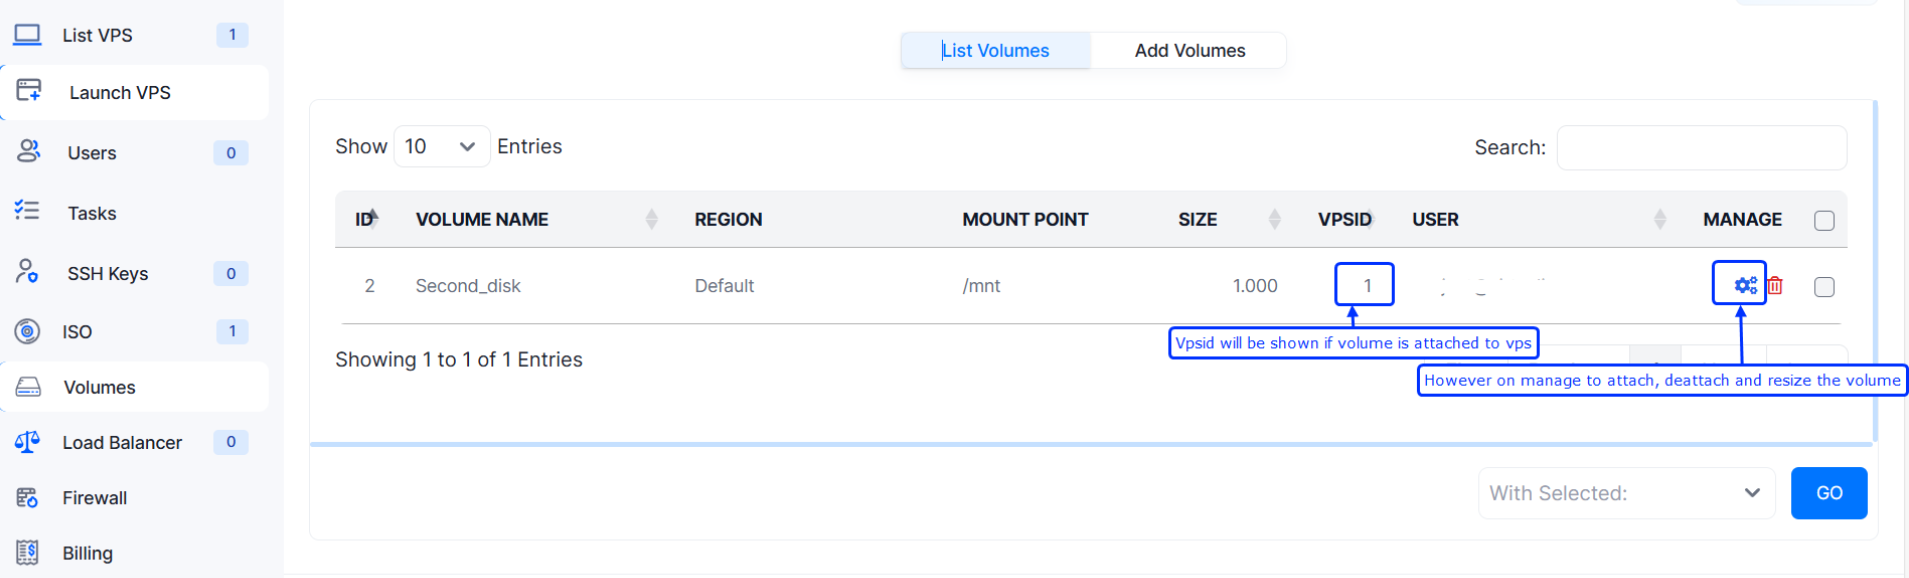Click the Firewall sidebar icon

(x=28, y=497)
